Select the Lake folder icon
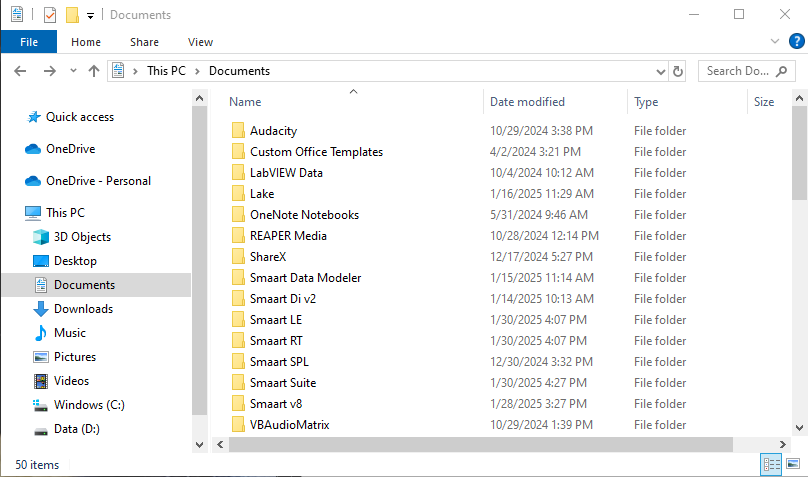Image resolution: width=808 pixels, height=477 pixels. coord(238,194)
